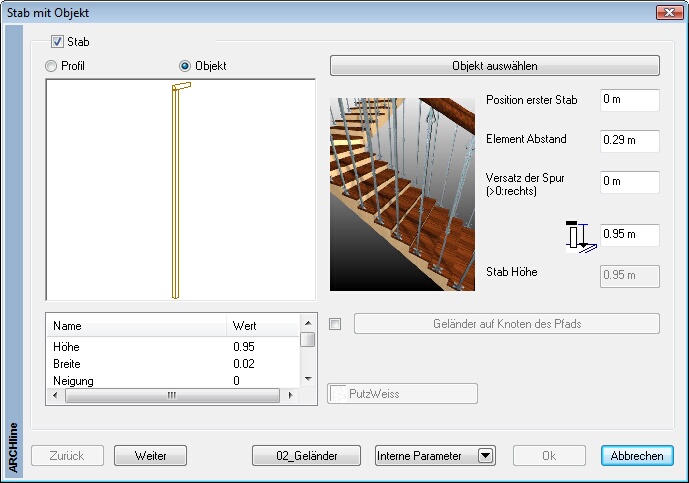Image resolution: width=689 pixels, height=483 pixels.
Task: Toggle the Geländer auf Knoten checkbox
Action: point(335,324)
